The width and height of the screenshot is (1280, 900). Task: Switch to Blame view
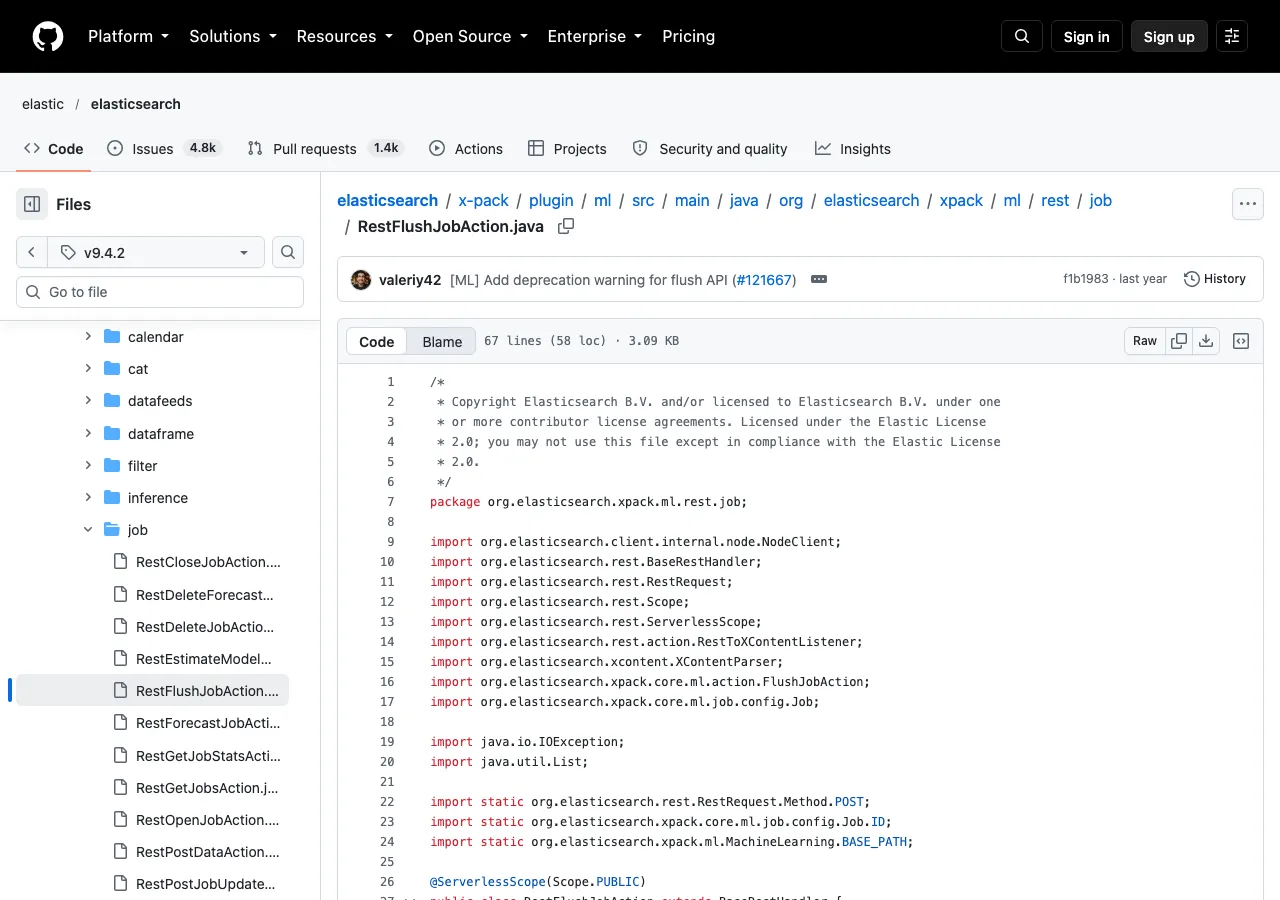click(x=442, y=341)
